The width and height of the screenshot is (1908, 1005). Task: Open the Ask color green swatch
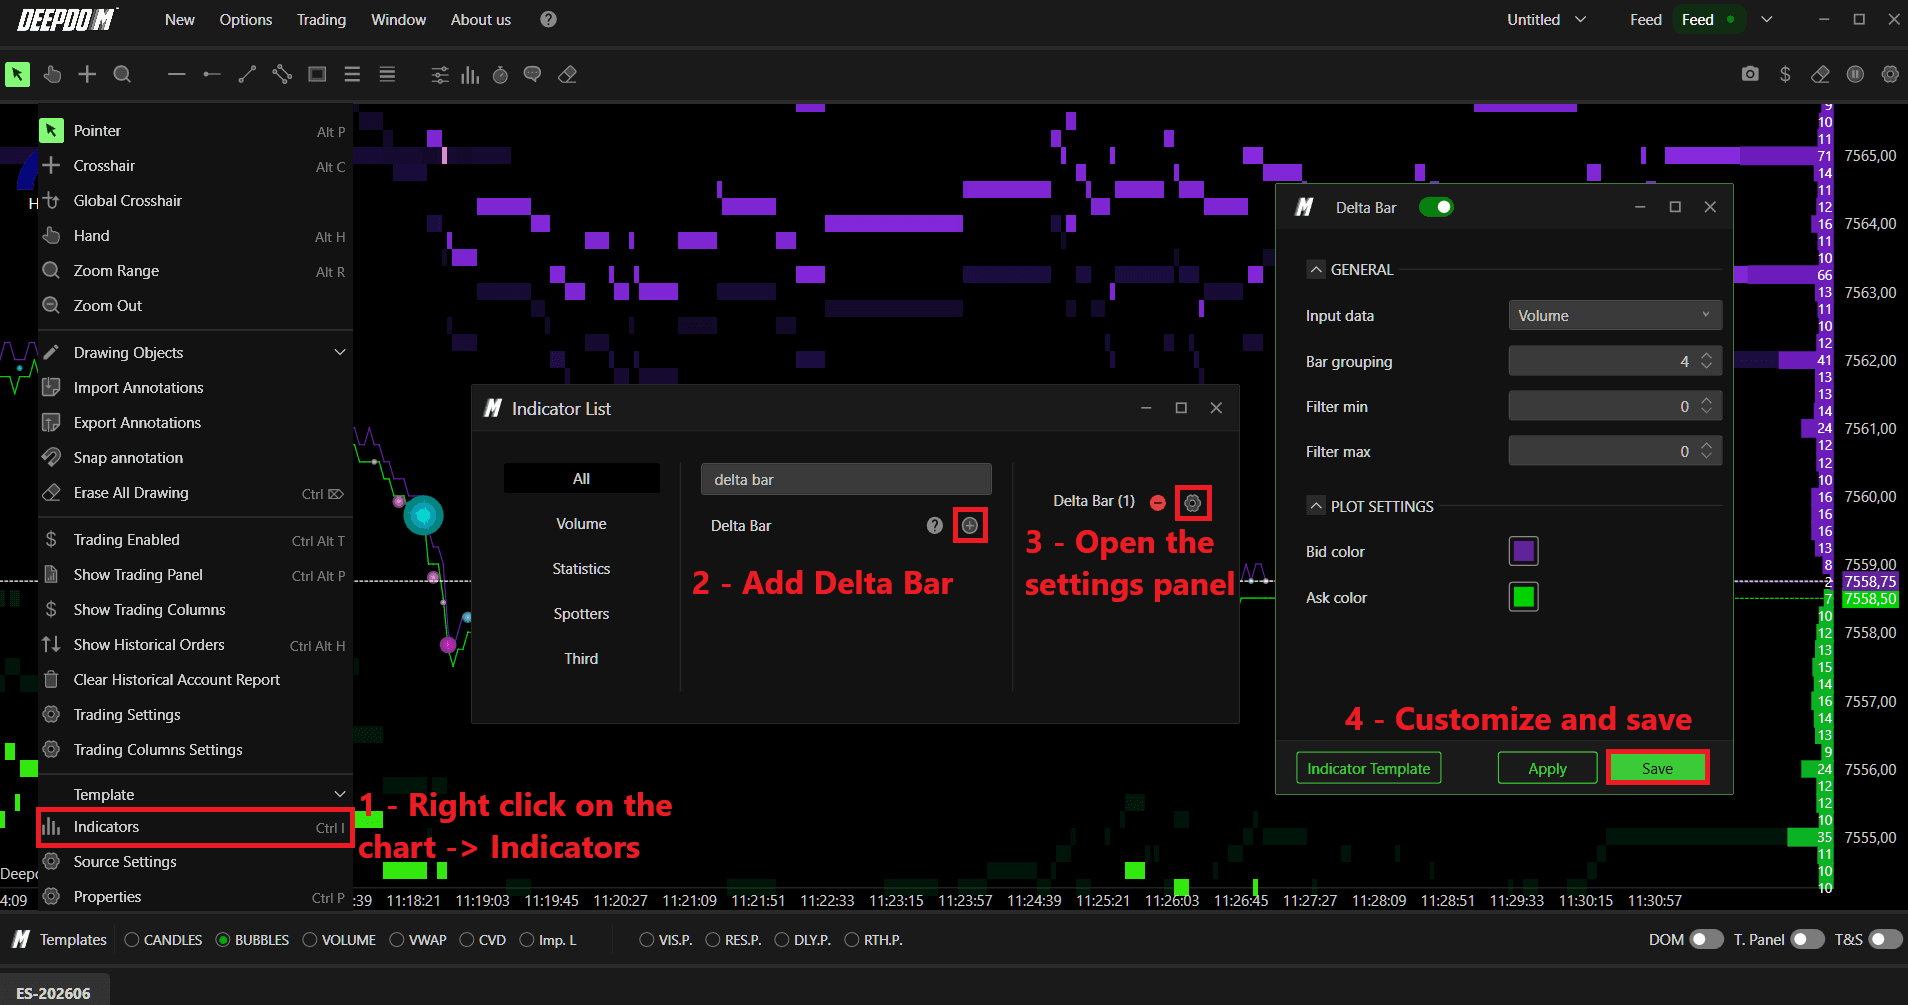tap(1523, 597)
